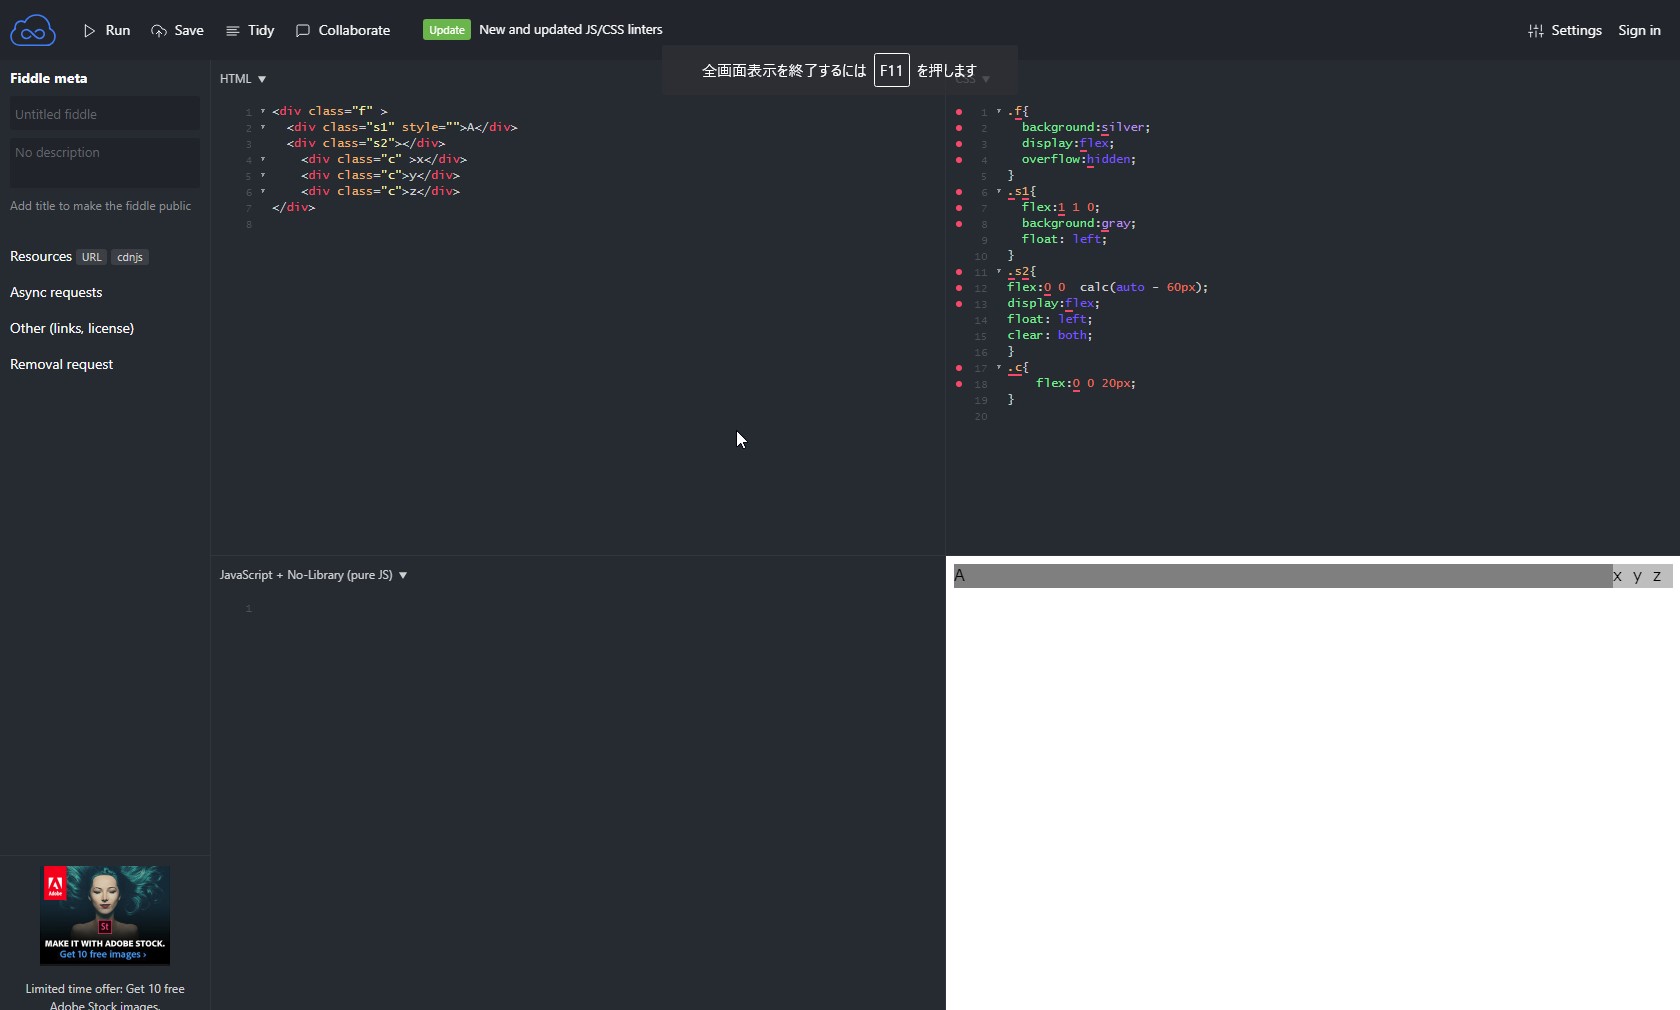Viewport: 1680px width, 1010px height.
Task: Collapse HTML line 4 fold arrow
Action: [263, 159]
